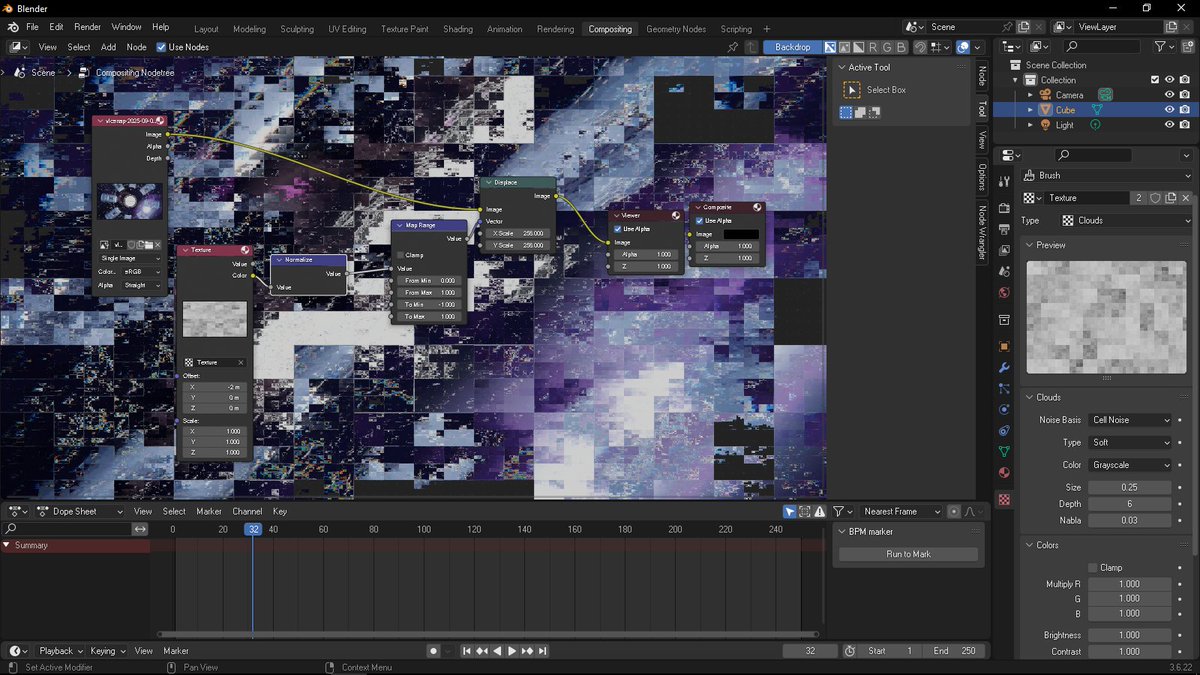The width and height of the screenshot is (1200, 675).
Task: Open the Modifier Properties tab (wrench icon)
Action: 1005,368
